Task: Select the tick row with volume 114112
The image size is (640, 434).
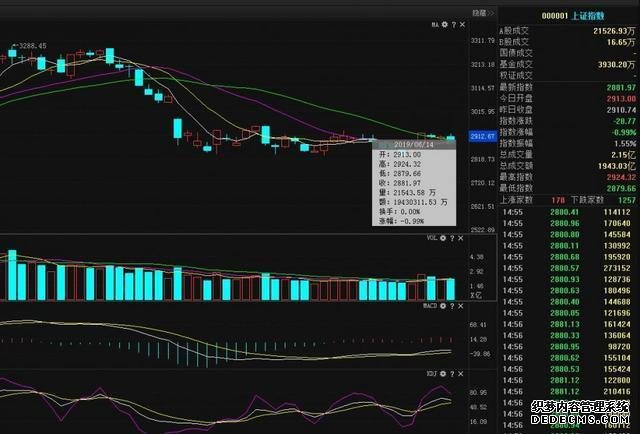Action: (567, 212)
